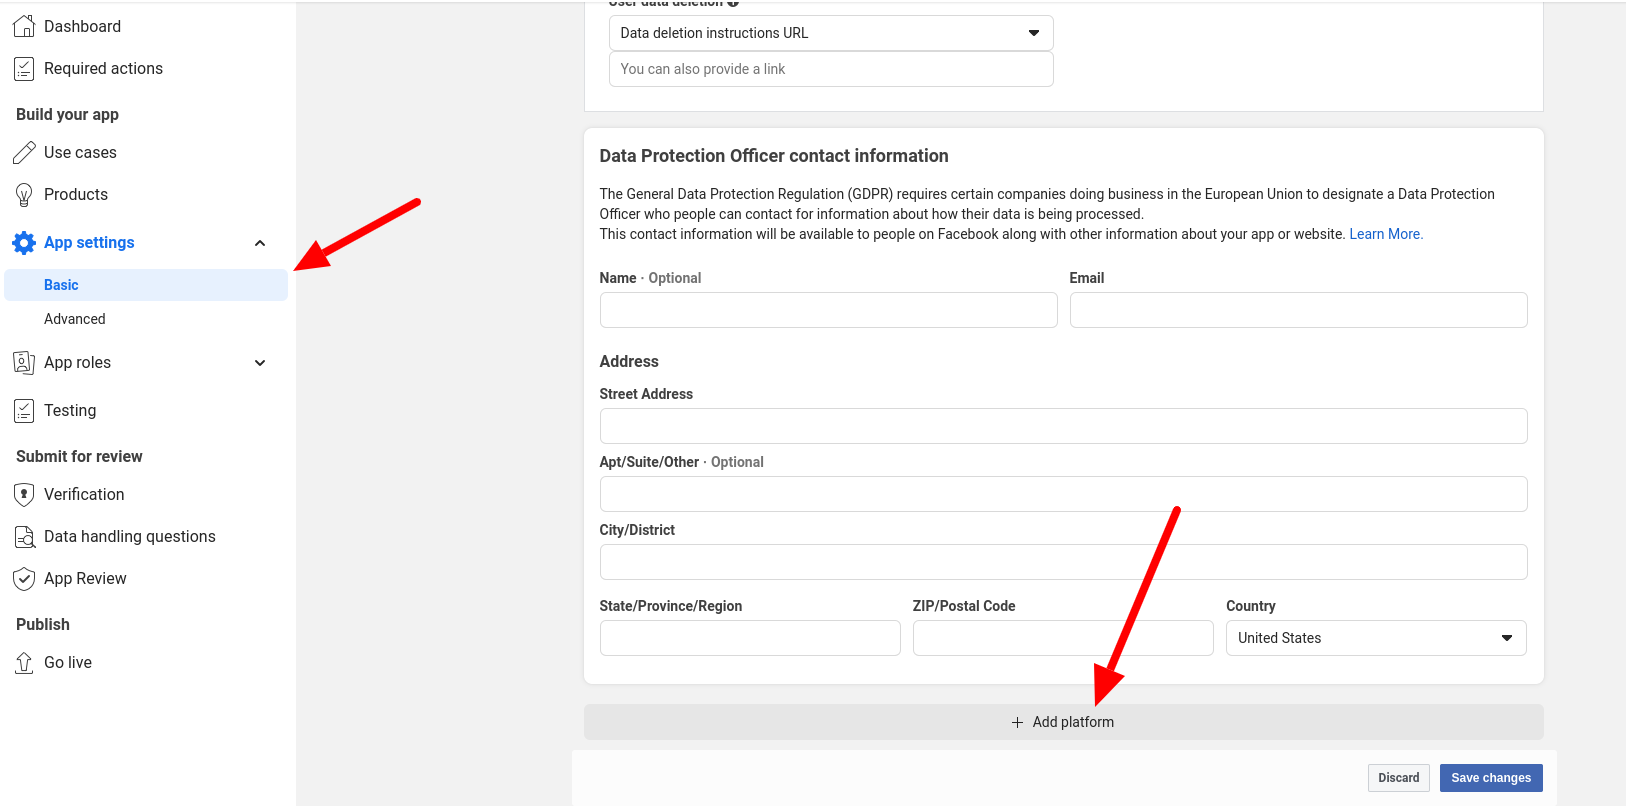The width and height of the screenshot is (1626, 806).
Task: Click the Testing checklist icon
Action: (24, 410)
